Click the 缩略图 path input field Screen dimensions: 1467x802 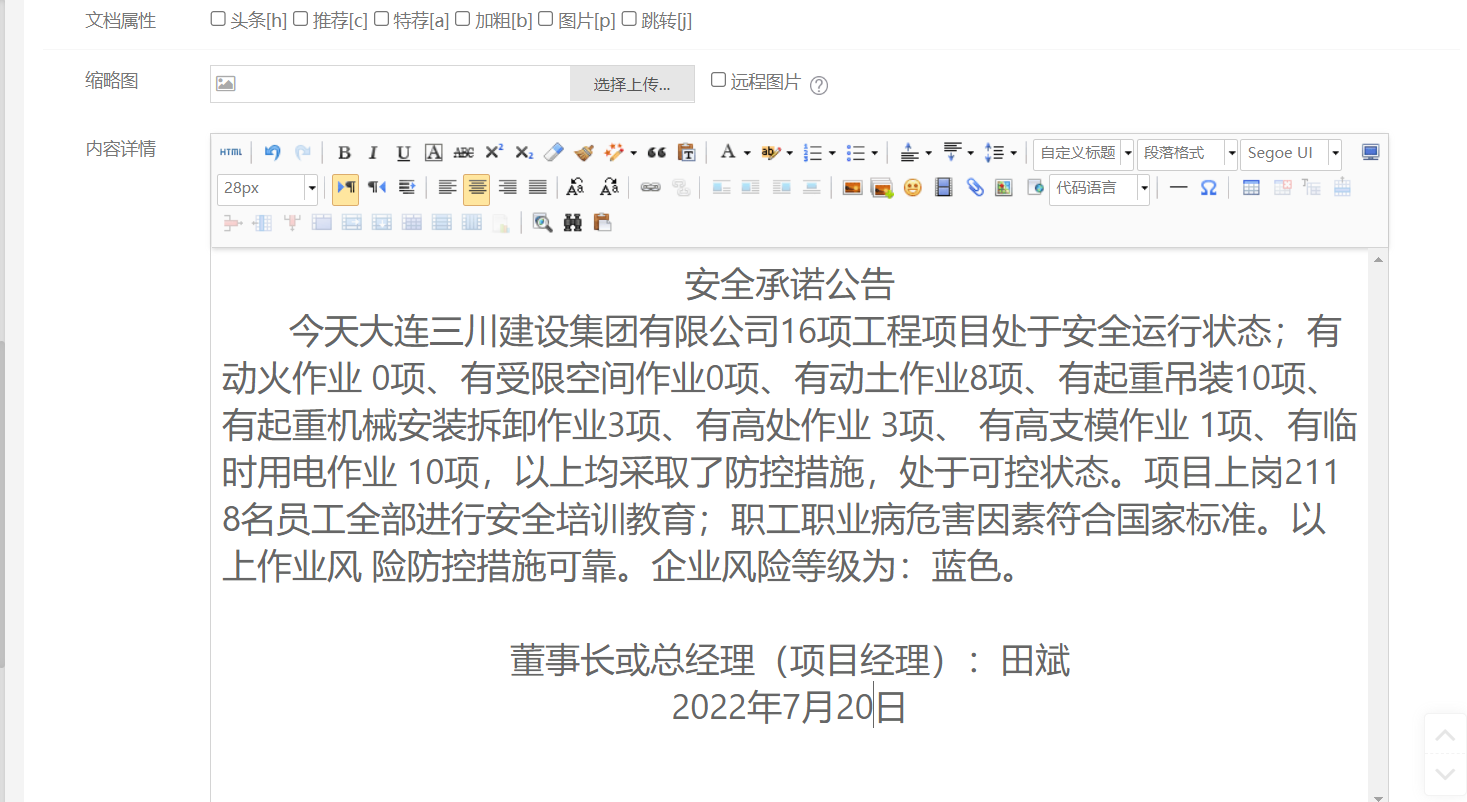(x=390, y=84)
